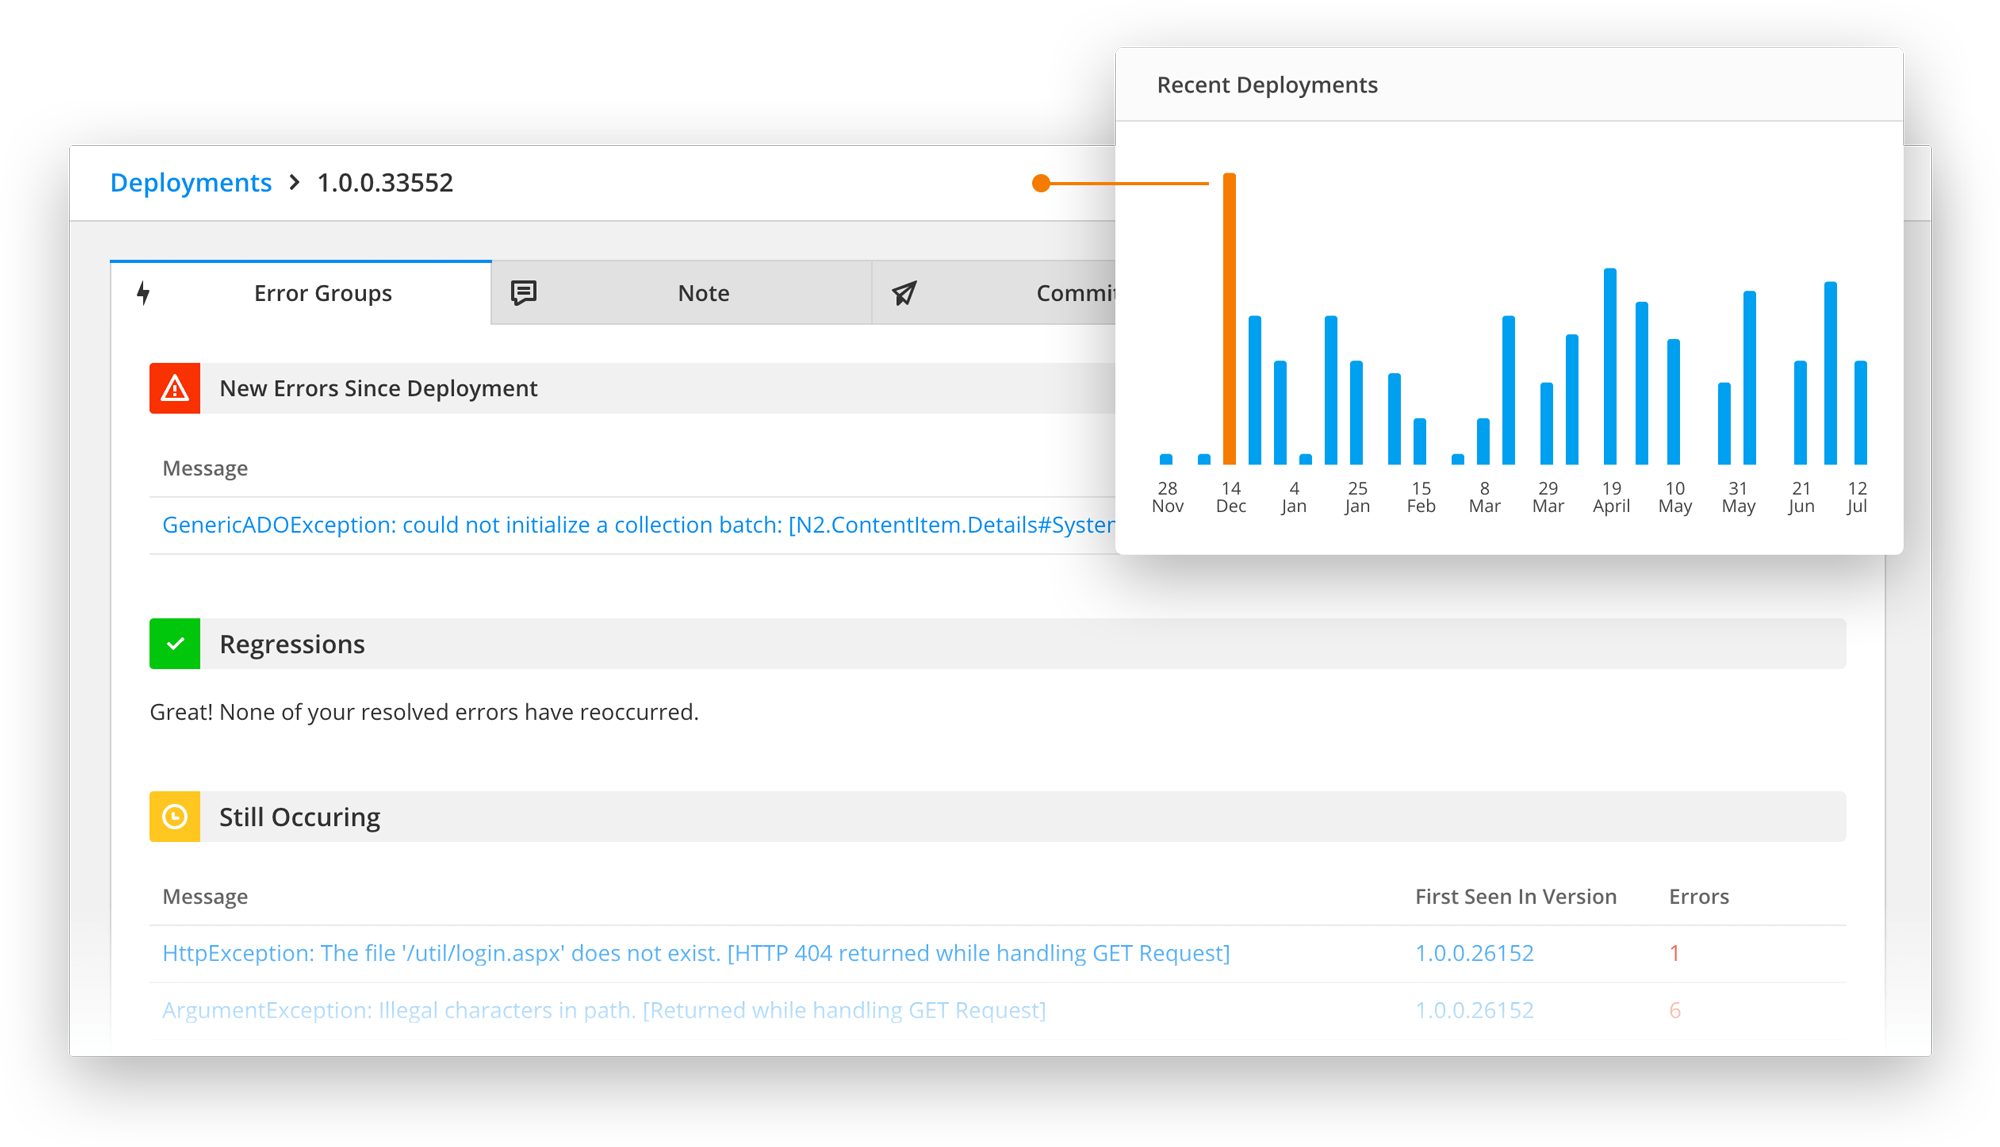Select the tallest 19 April chart bar
This screenshot has width=2000, height=1147.
pos(1611,370)
